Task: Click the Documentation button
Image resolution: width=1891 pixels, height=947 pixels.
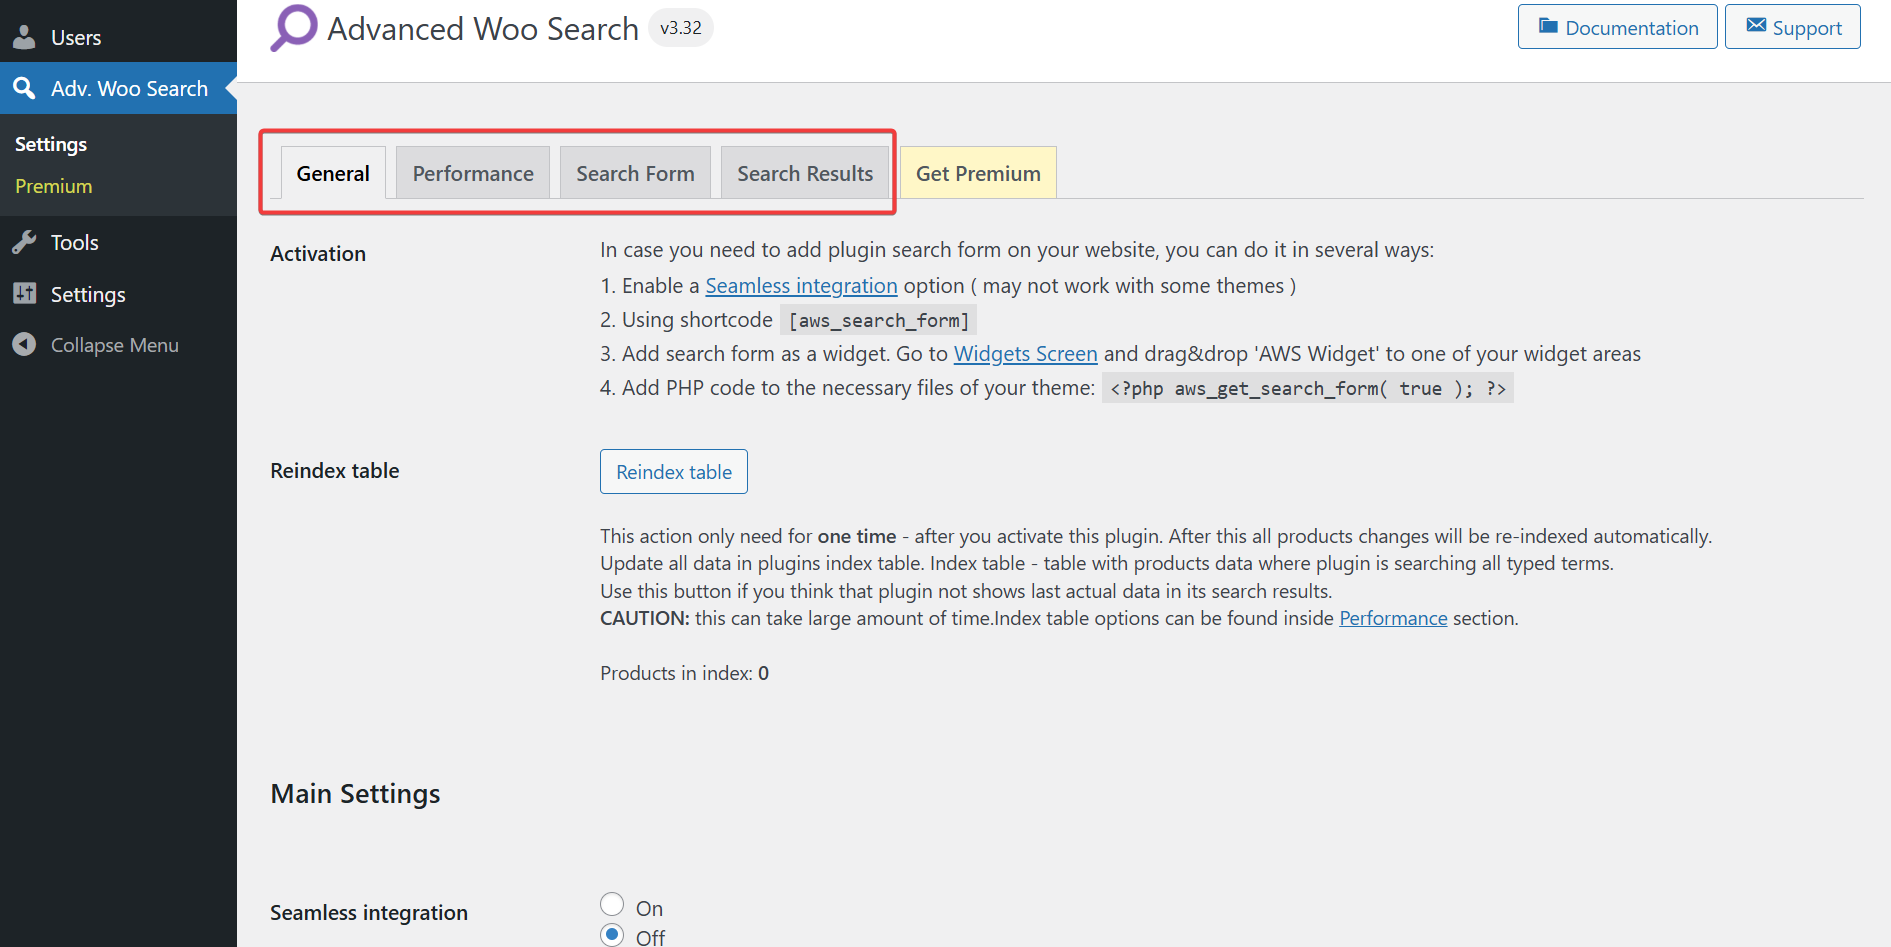Action: tap(1617, 27)
